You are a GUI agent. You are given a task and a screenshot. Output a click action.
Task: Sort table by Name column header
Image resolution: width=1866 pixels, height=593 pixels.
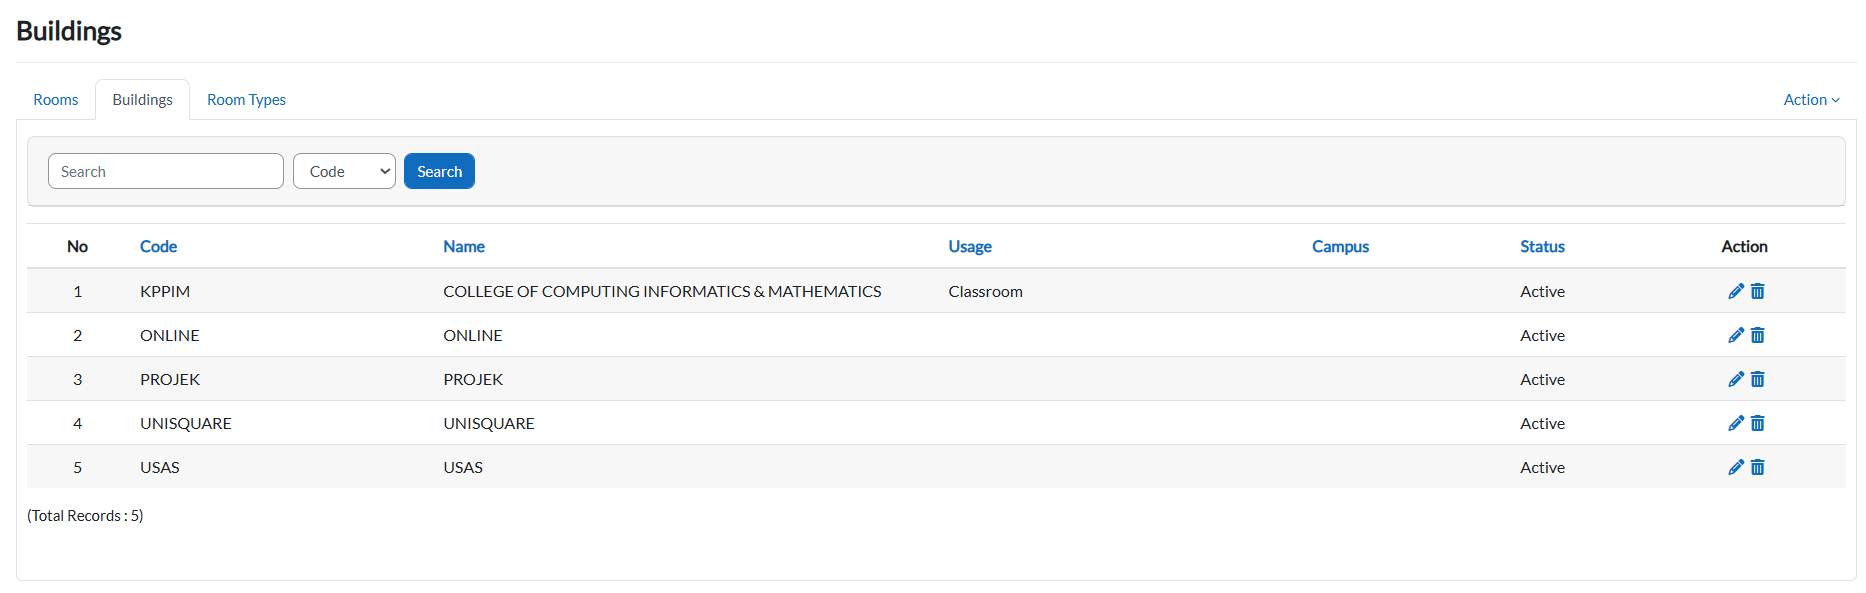464,246
